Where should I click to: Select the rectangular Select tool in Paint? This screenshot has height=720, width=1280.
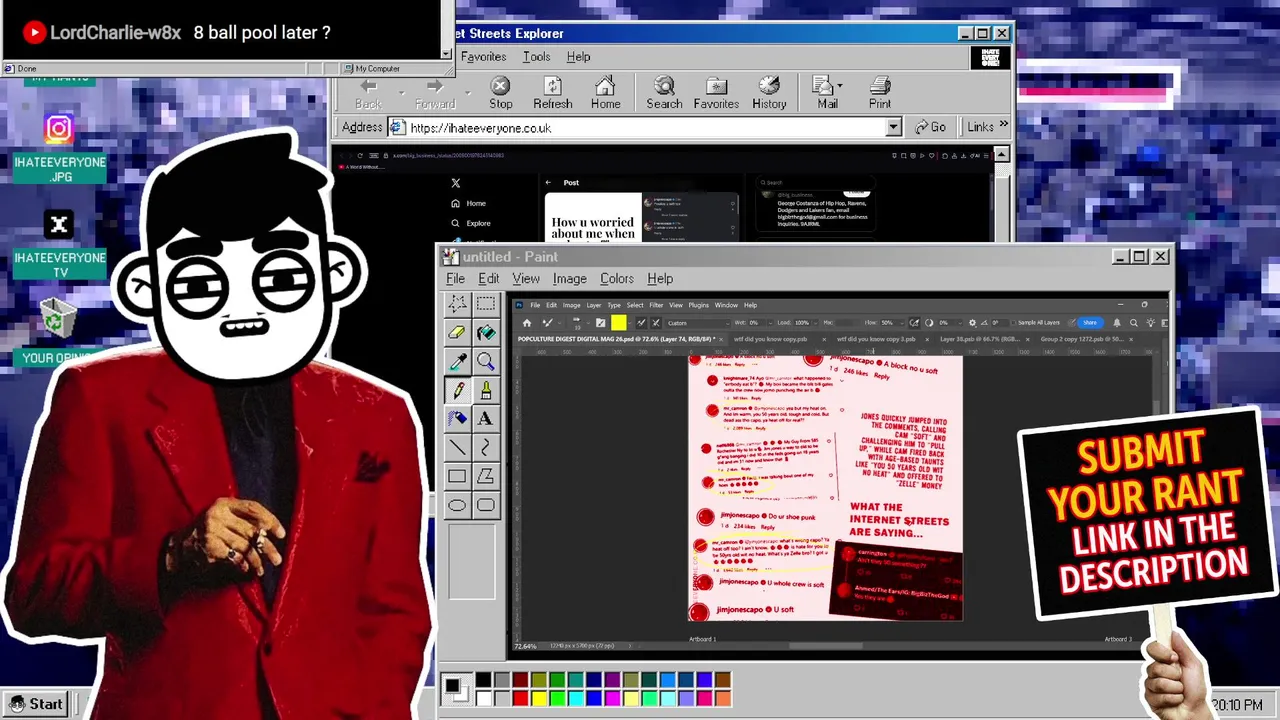486,304
